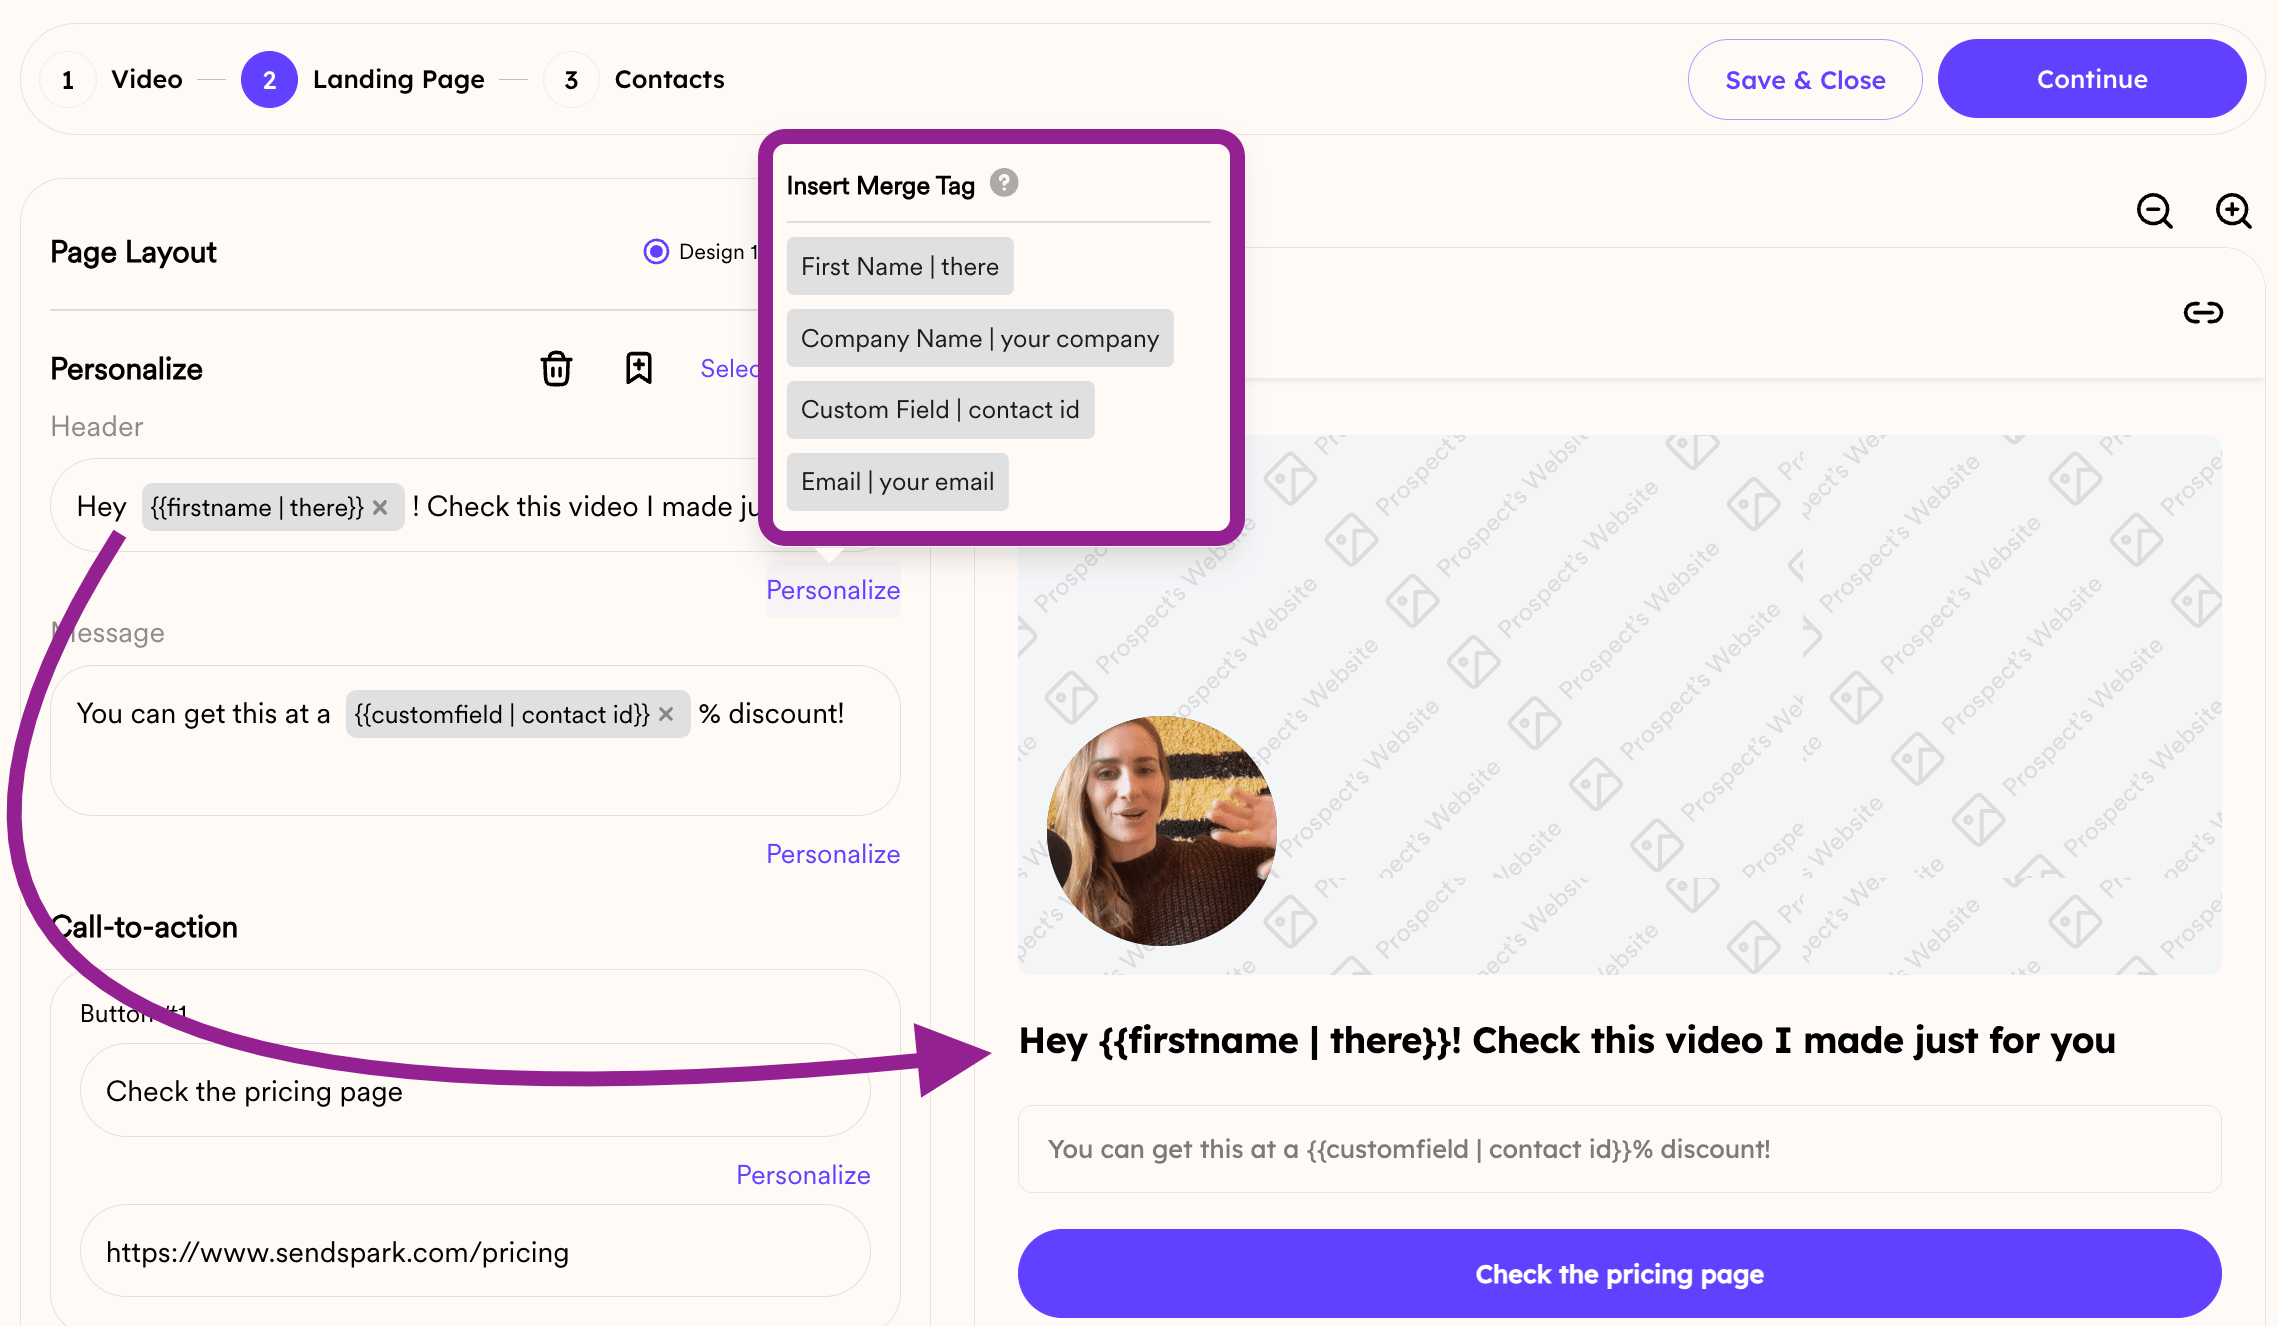Go to step 2 Landing Page
This screenshot has width=2278, height=1326.
(363, 79)
